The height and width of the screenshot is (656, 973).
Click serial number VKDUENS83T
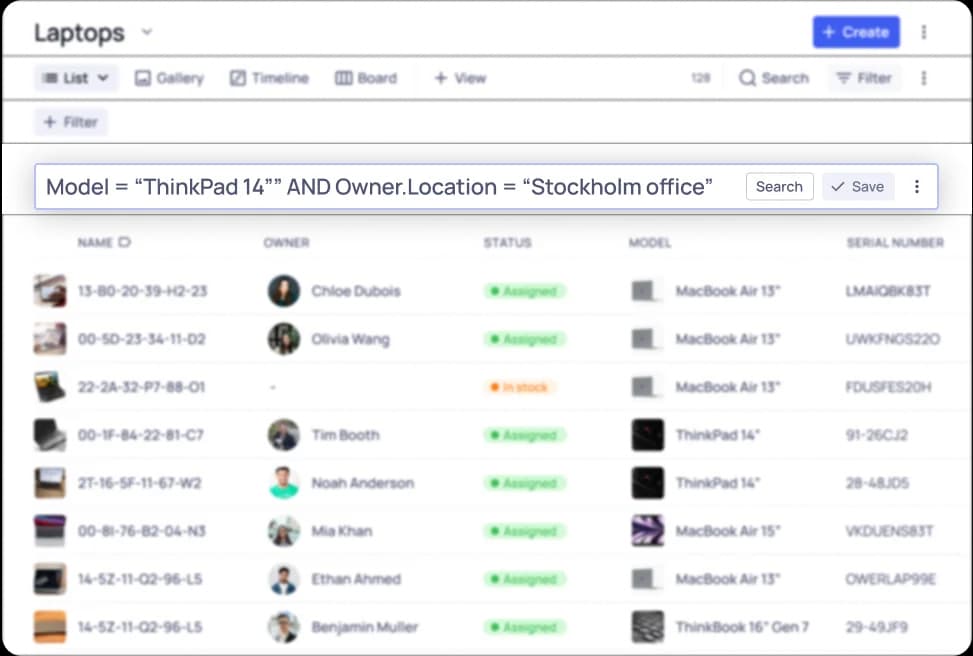point(889,531)
